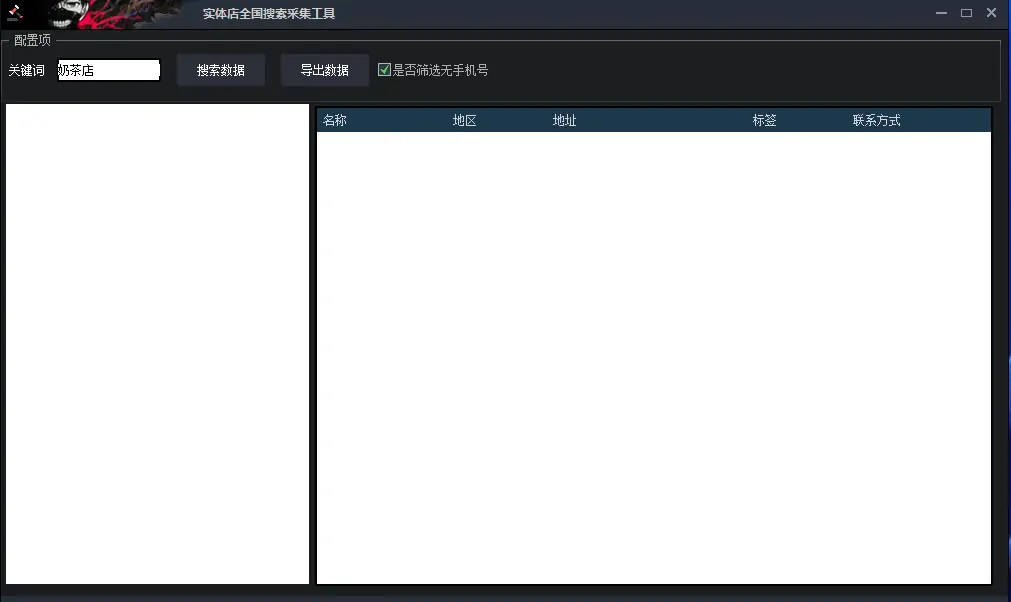
Task: Click the 关键词 label
Action: pyautogui.click(x=26, y=70)
